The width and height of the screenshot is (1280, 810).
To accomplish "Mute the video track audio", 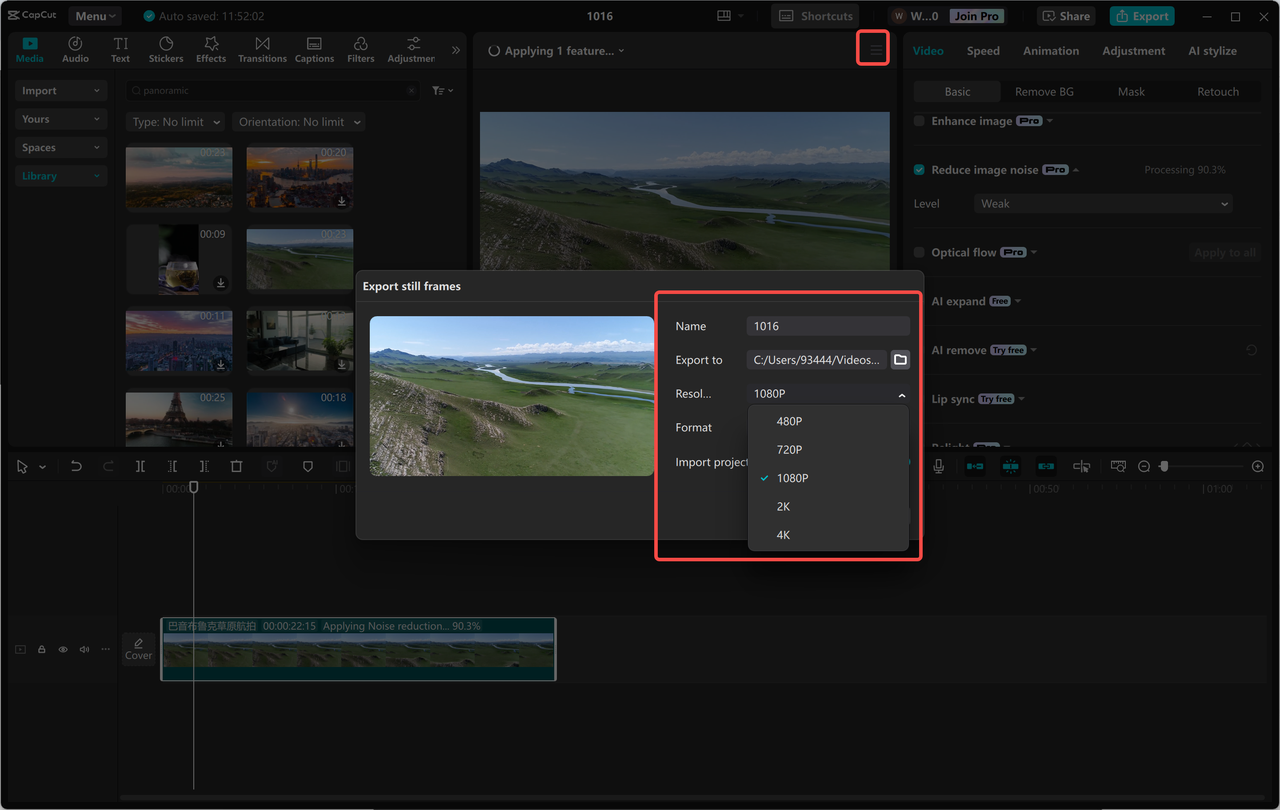I will click(x=84, y=649).
